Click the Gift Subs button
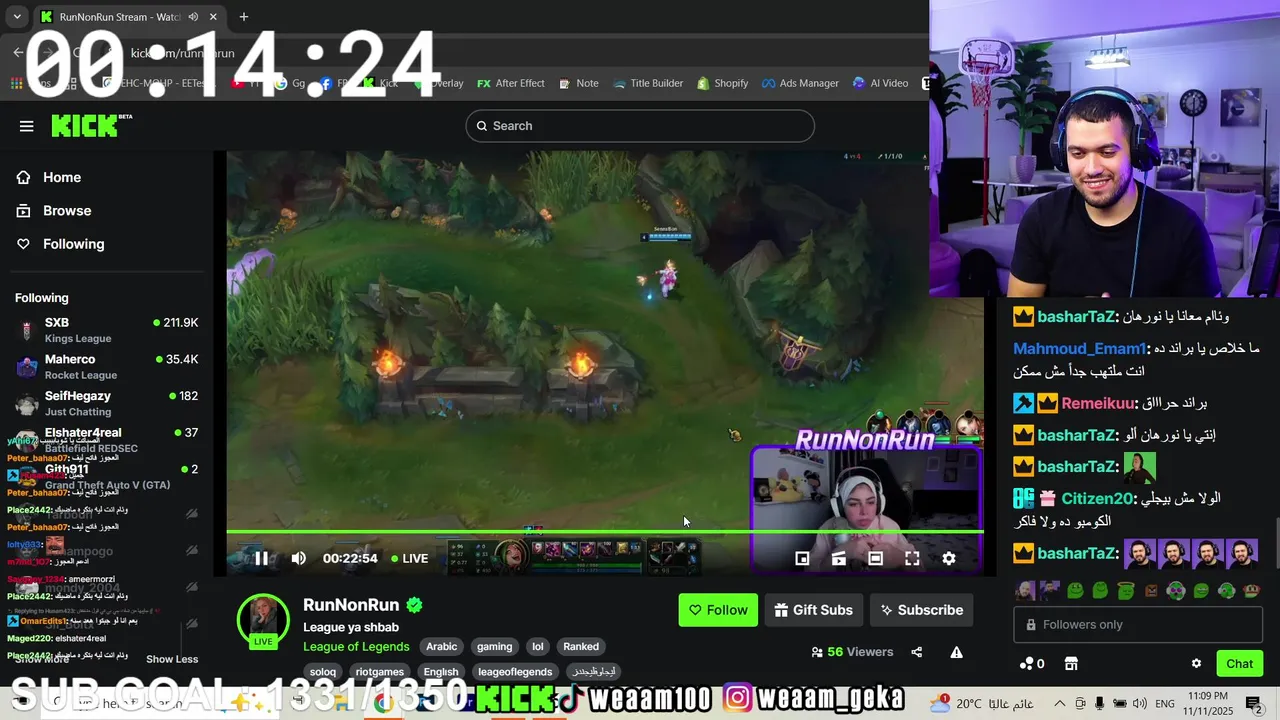This screenshot has height=720, width=1280. coord(814,610)
